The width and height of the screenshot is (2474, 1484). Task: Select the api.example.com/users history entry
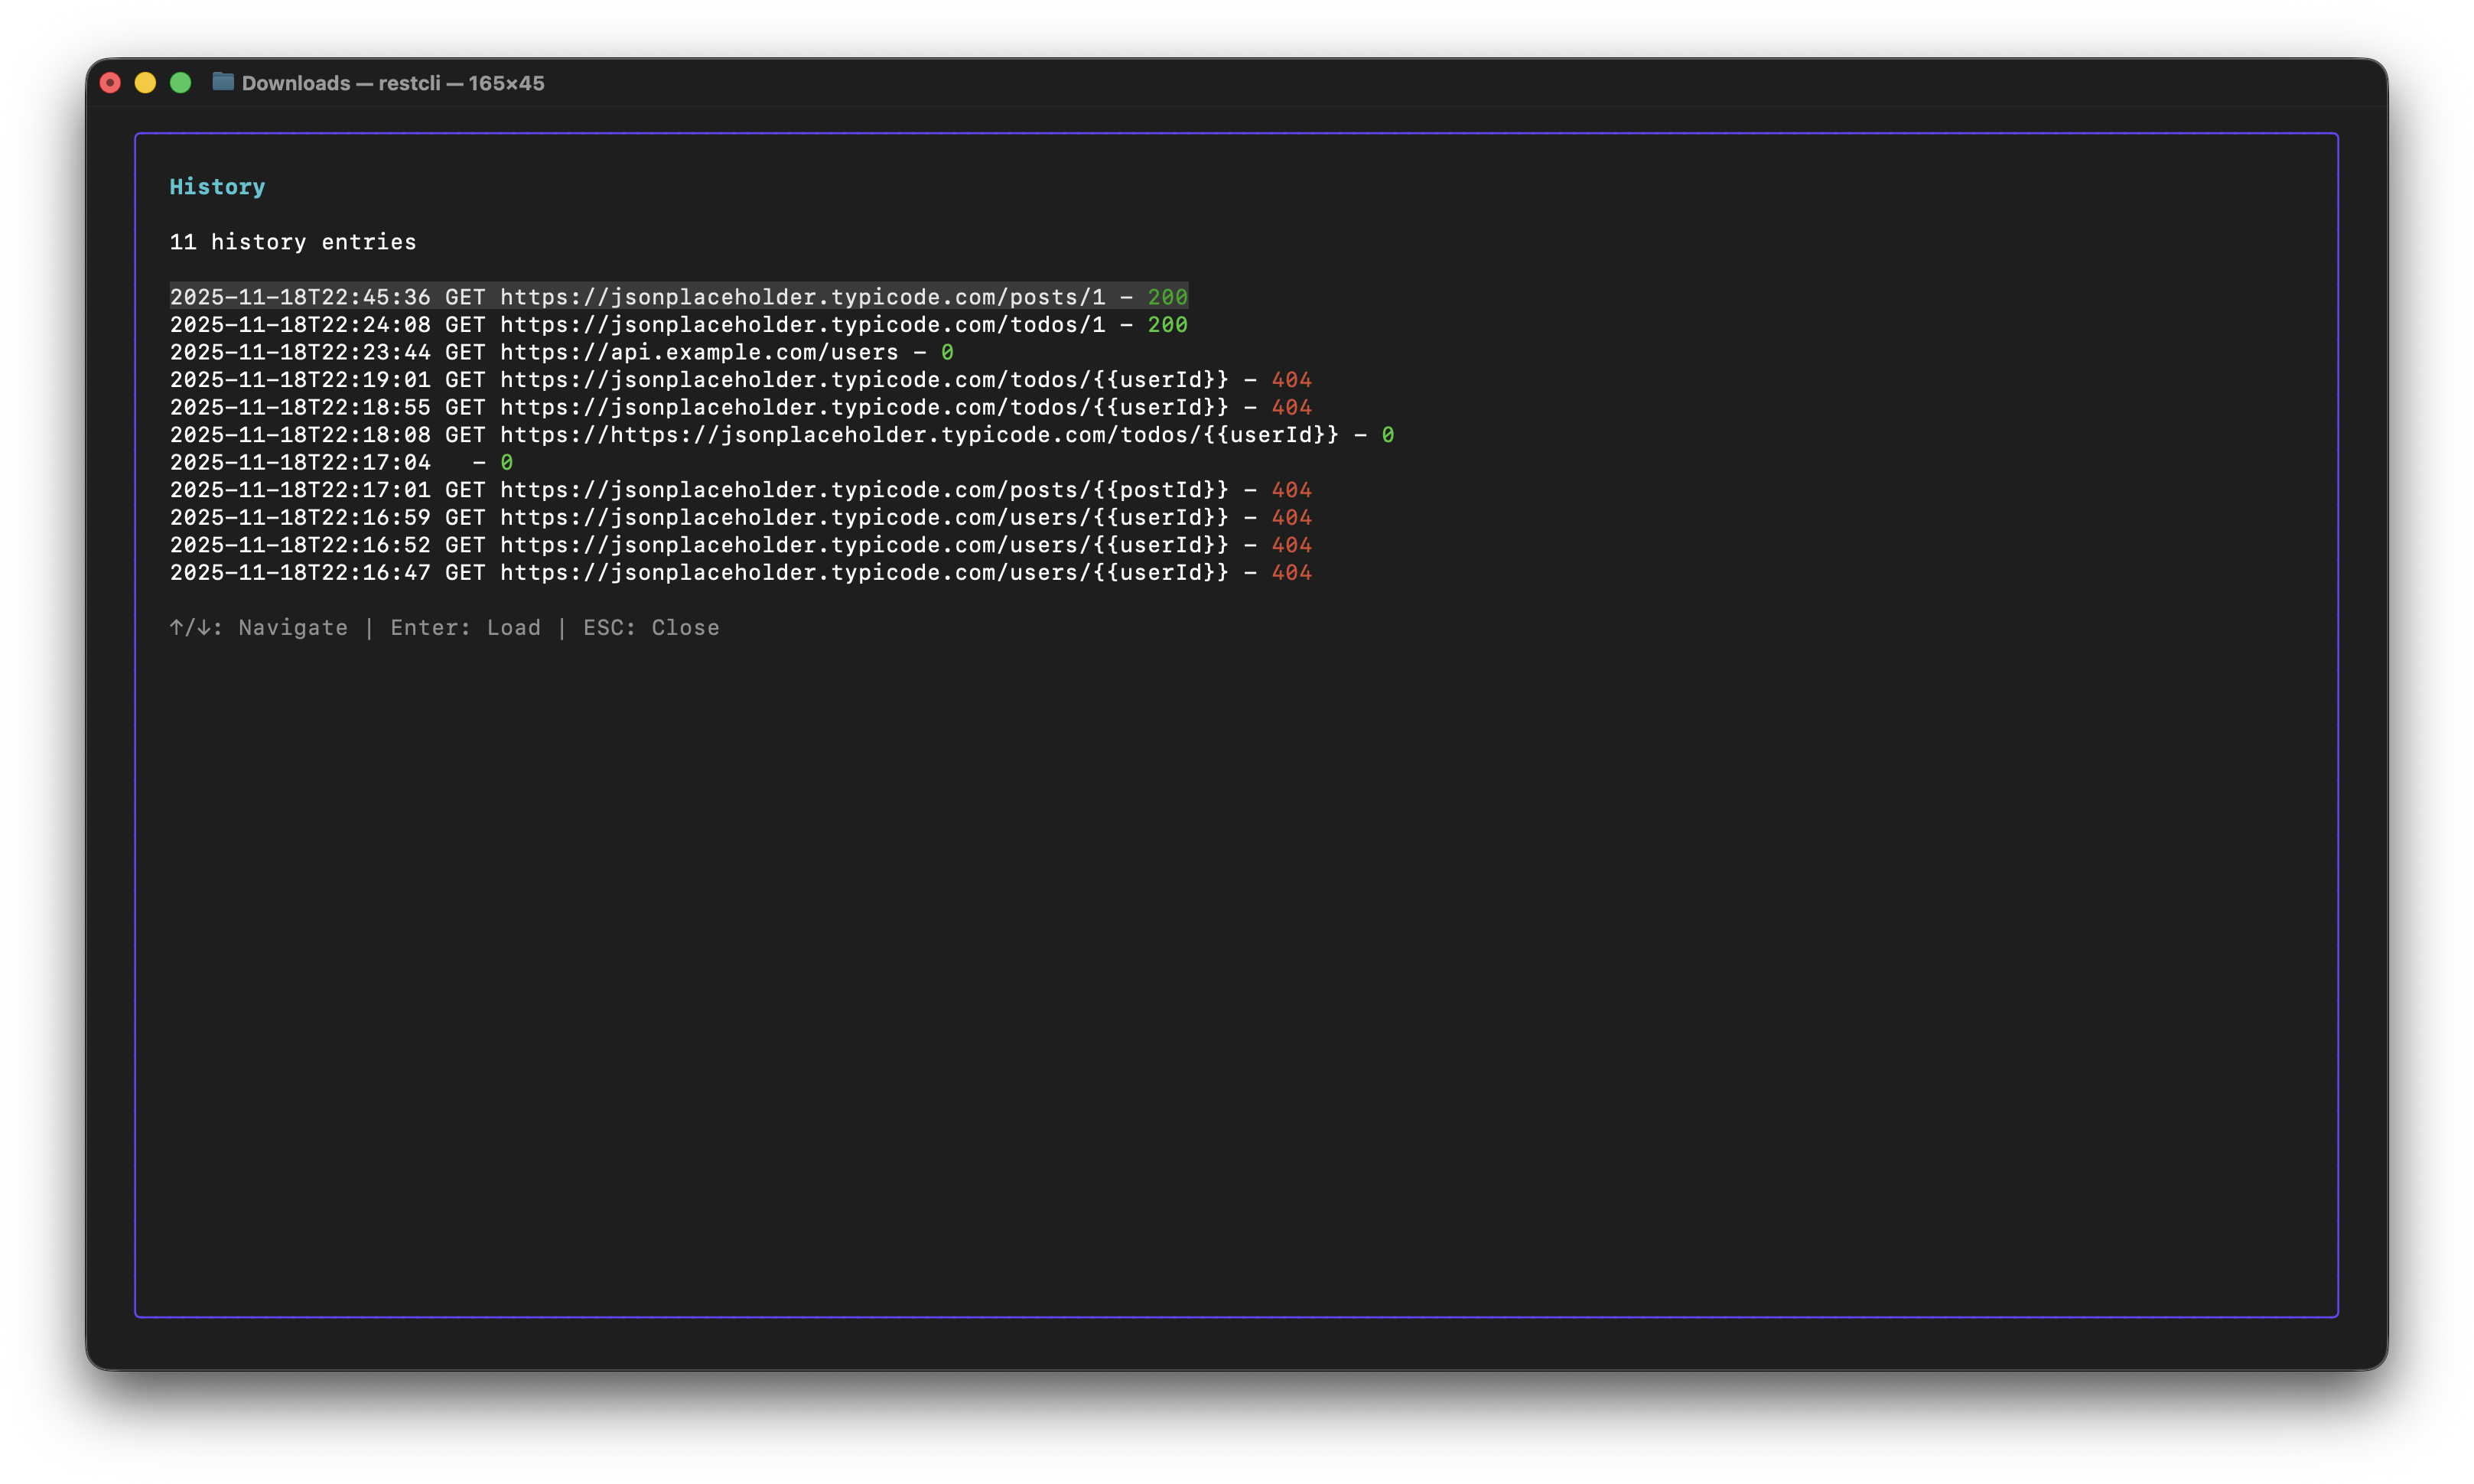[560, 353]
